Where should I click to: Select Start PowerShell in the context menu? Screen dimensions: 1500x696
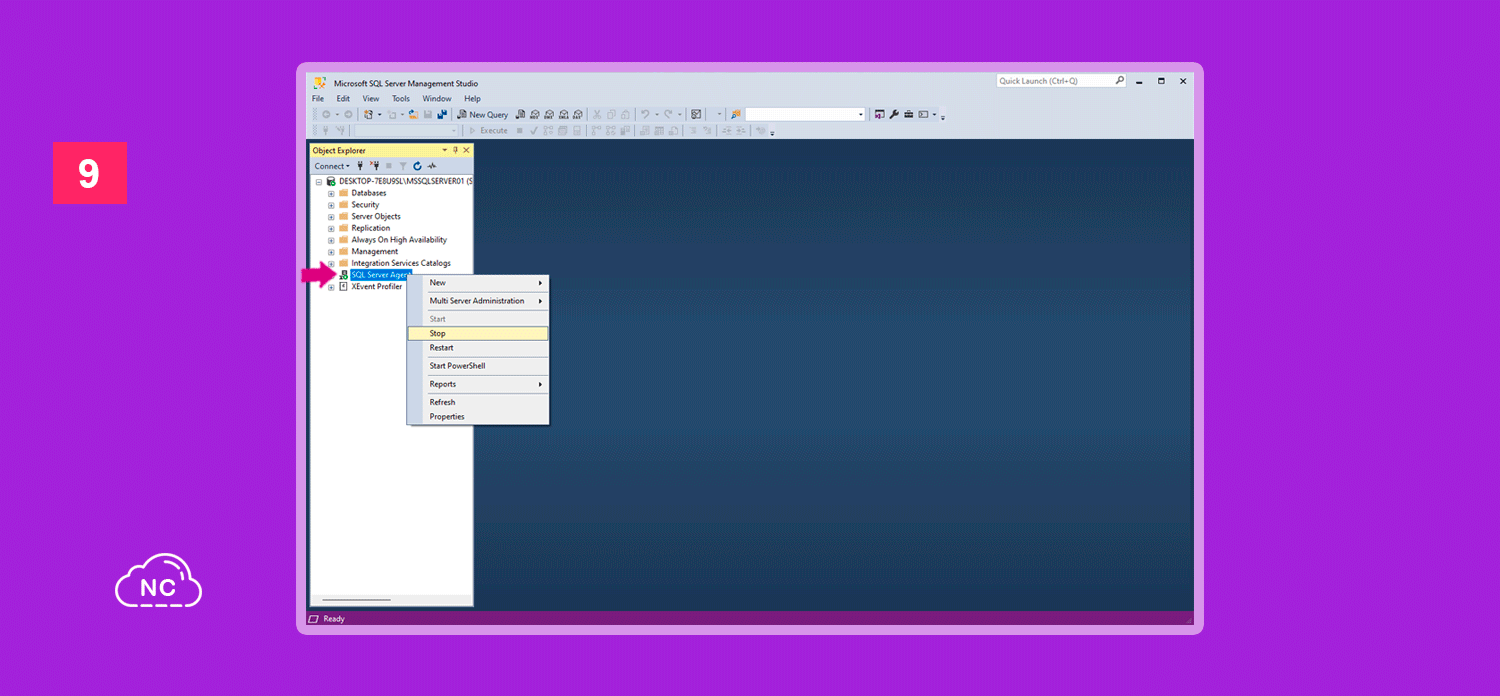pyautogui.click(x=478, y=366)
